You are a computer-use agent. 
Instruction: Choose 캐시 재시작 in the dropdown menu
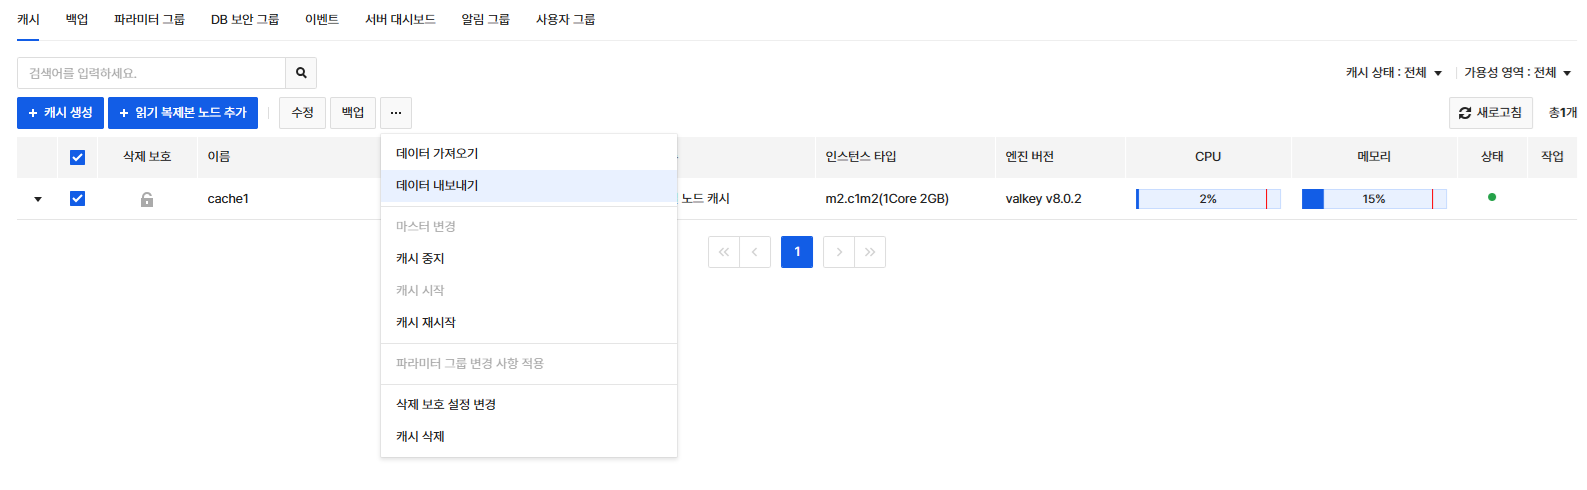pyautogui.click(x=426, y=322)
